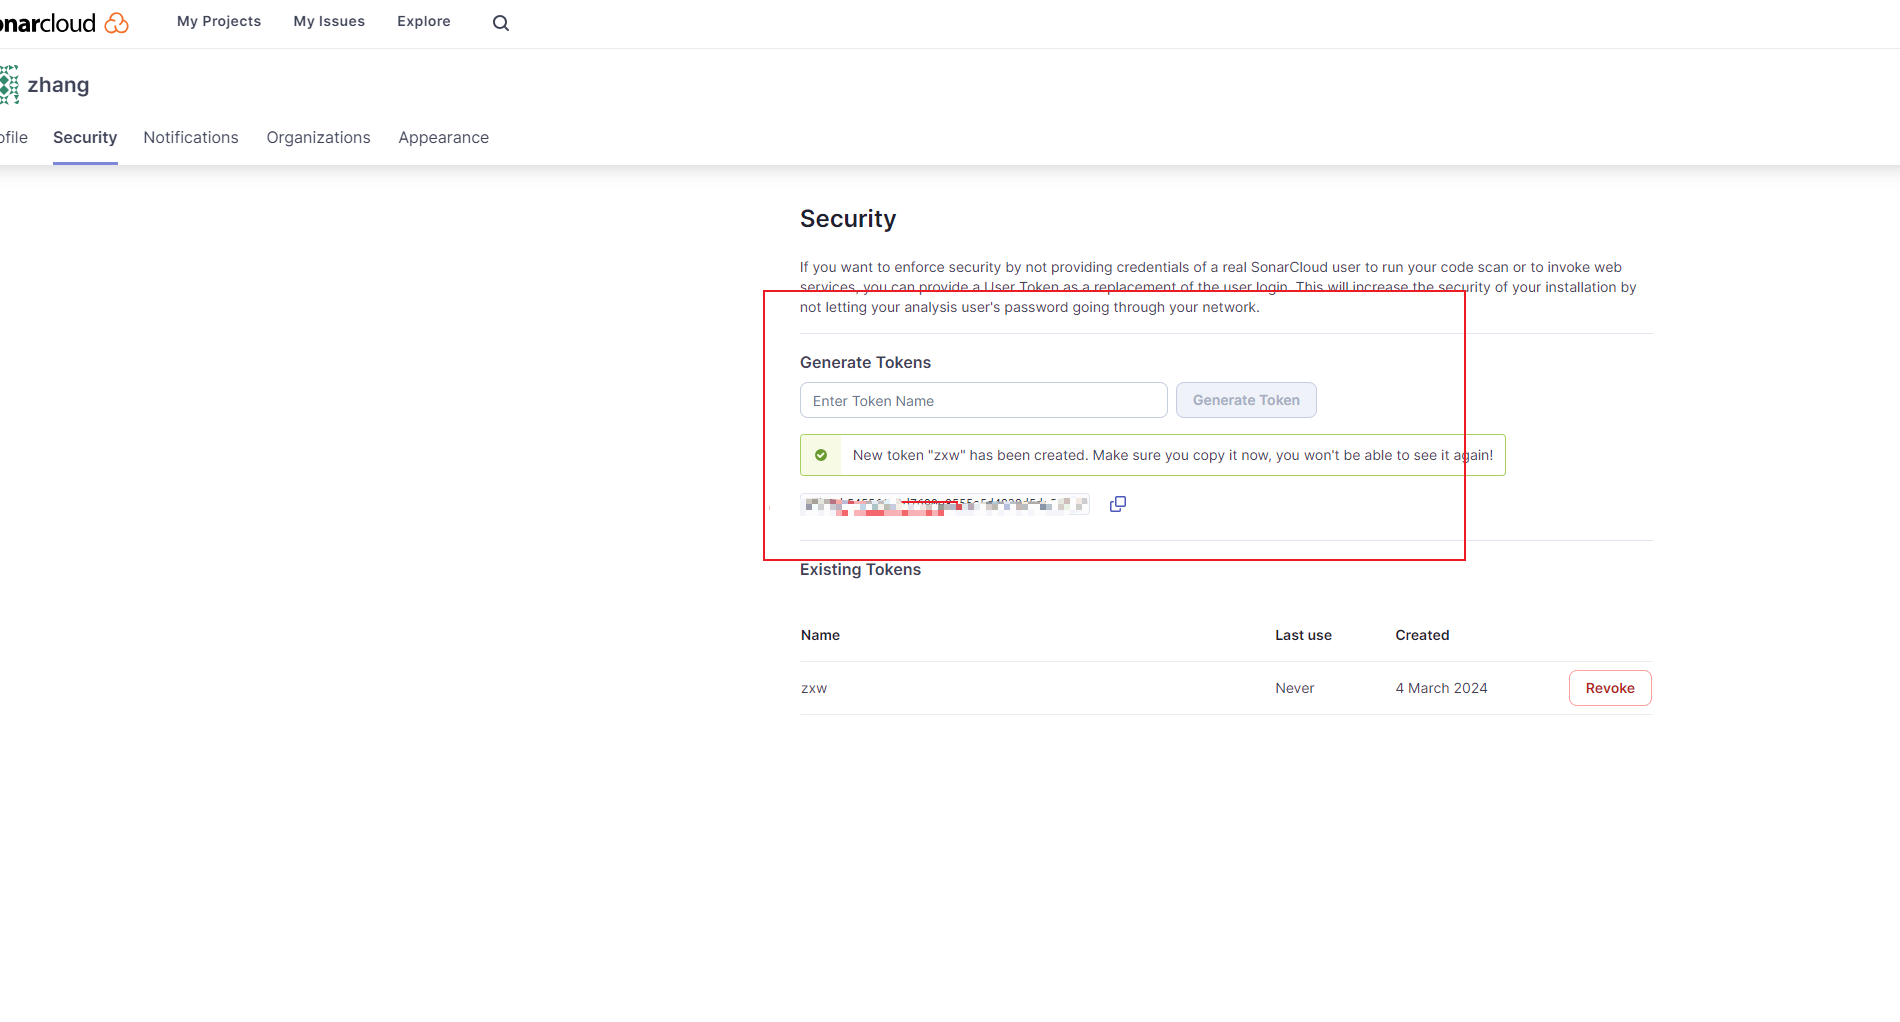Image resolution: width=1900 pixels, height=1022 pixels.
Task: Click the zxw token name in the table
Action: [814, 688]
